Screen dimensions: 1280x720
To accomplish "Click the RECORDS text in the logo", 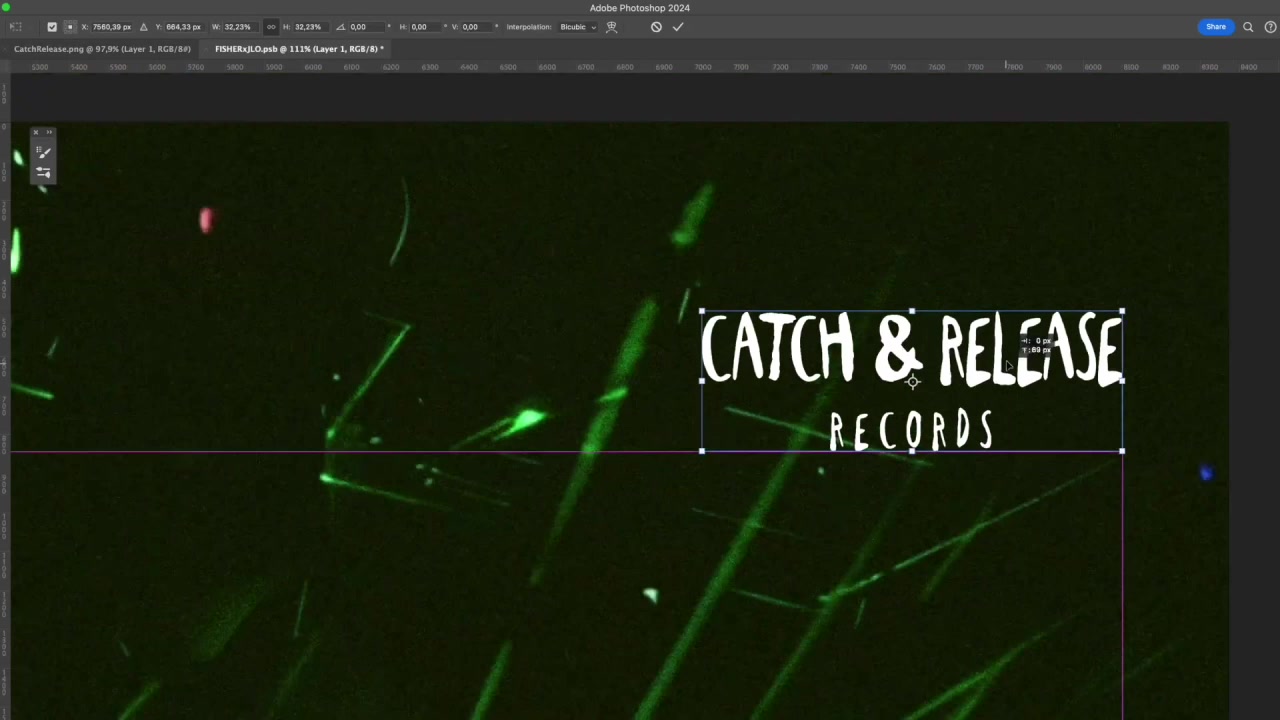I will [x=911, y=430].
